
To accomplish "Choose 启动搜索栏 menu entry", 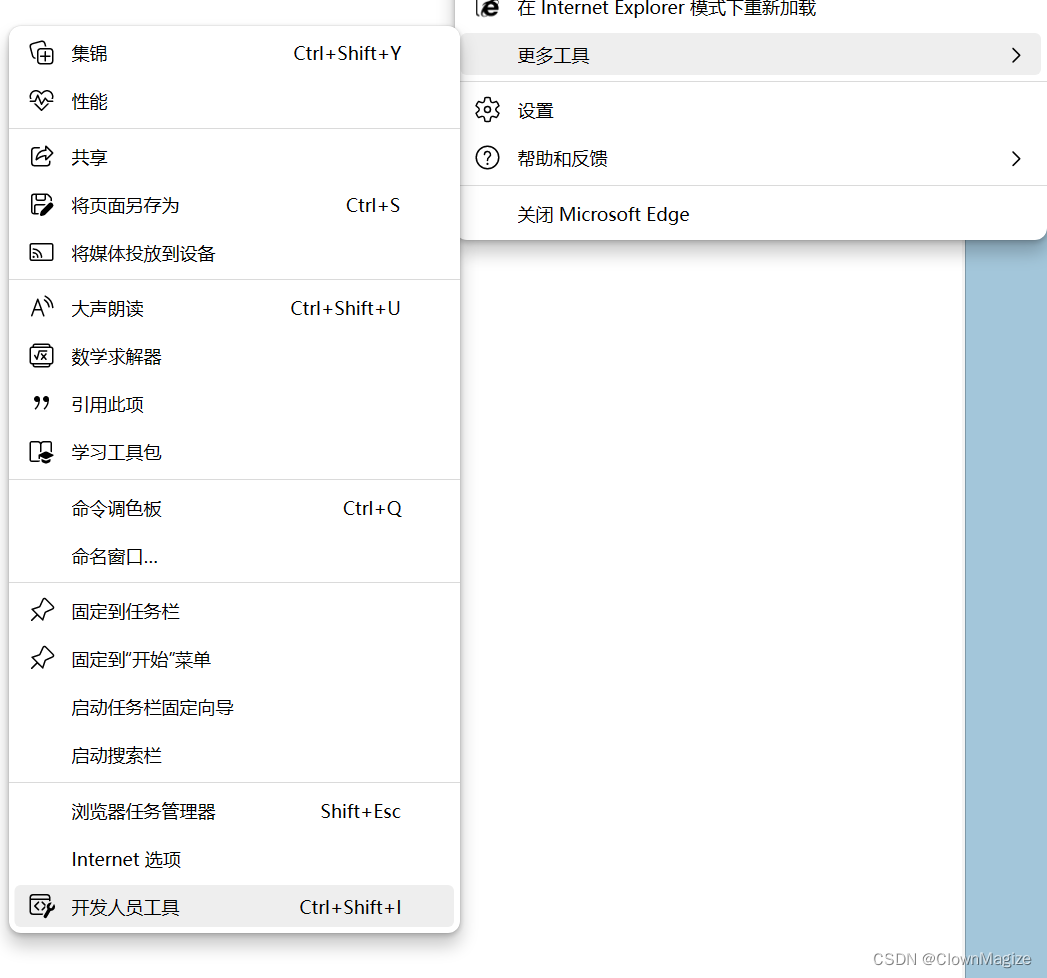I will 234,756.
